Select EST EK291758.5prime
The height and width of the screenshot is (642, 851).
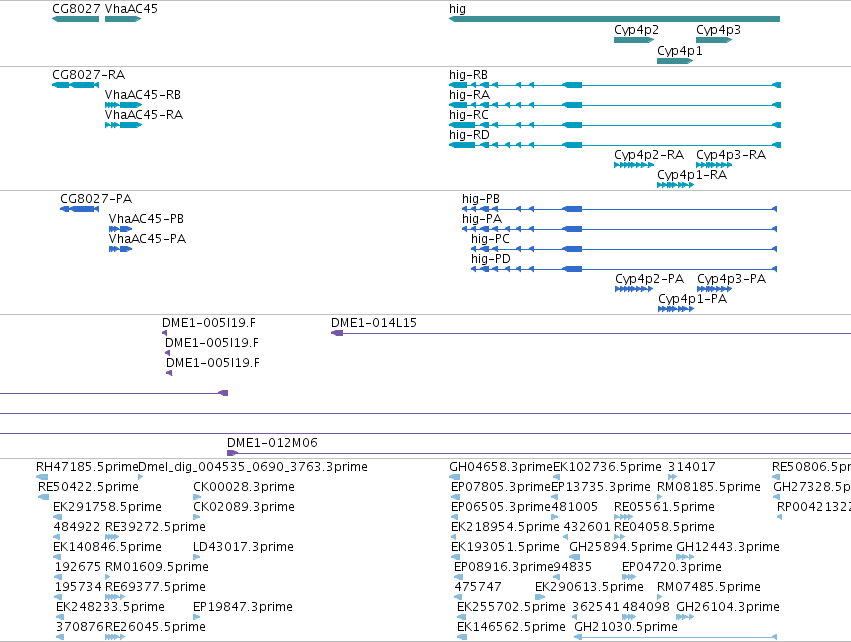point(58,517)
